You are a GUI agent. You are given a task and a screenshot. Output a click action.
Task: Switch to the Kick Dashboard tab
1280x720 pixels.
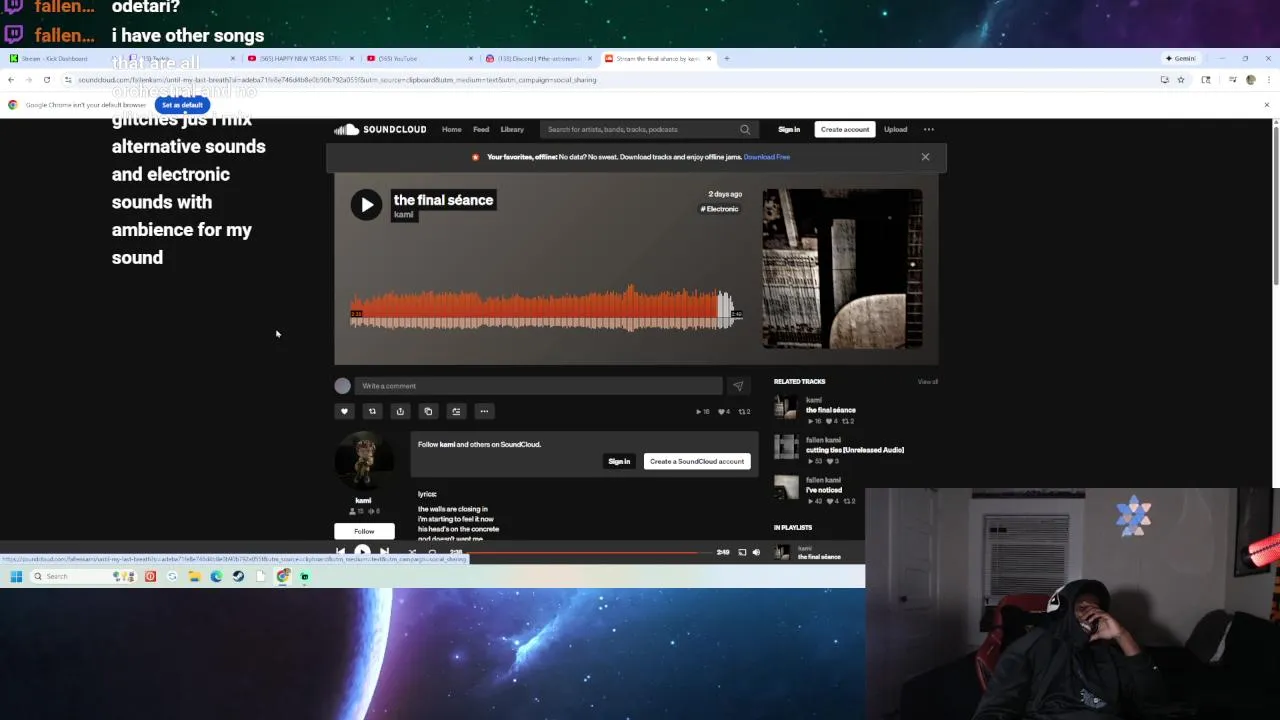pyautogui.click(x=60, y=58)
